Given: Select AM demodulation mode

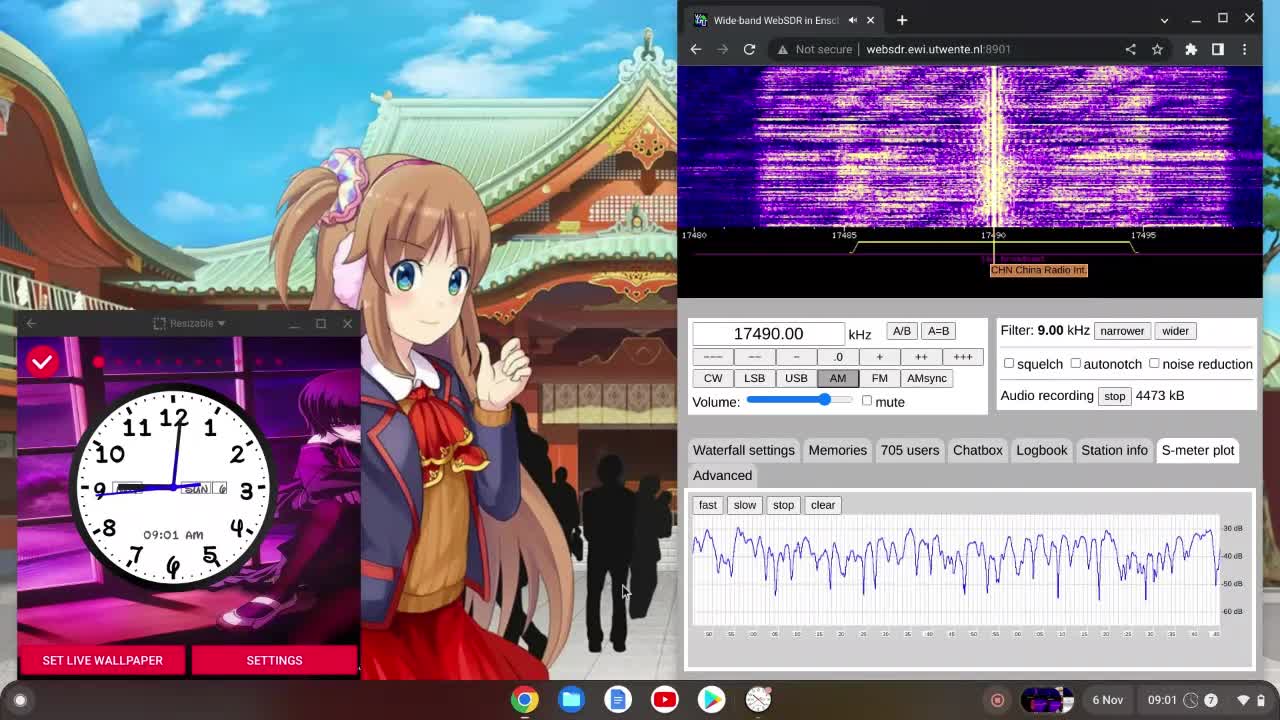Looking at the screenshot, I should coord(838,378).
